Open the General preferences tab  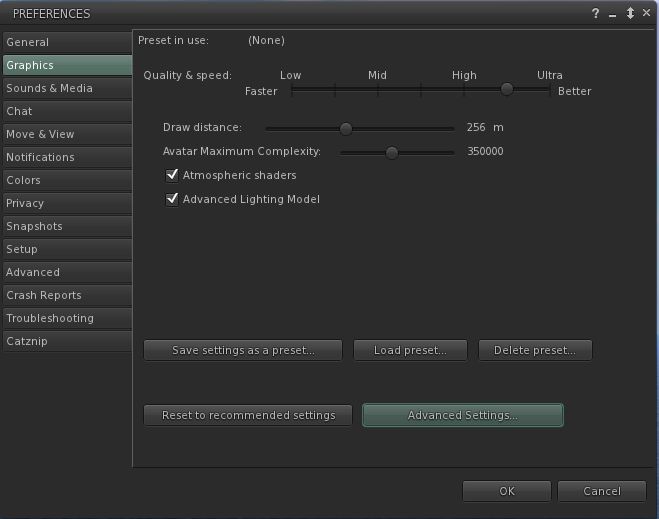[x=66, y=42]
